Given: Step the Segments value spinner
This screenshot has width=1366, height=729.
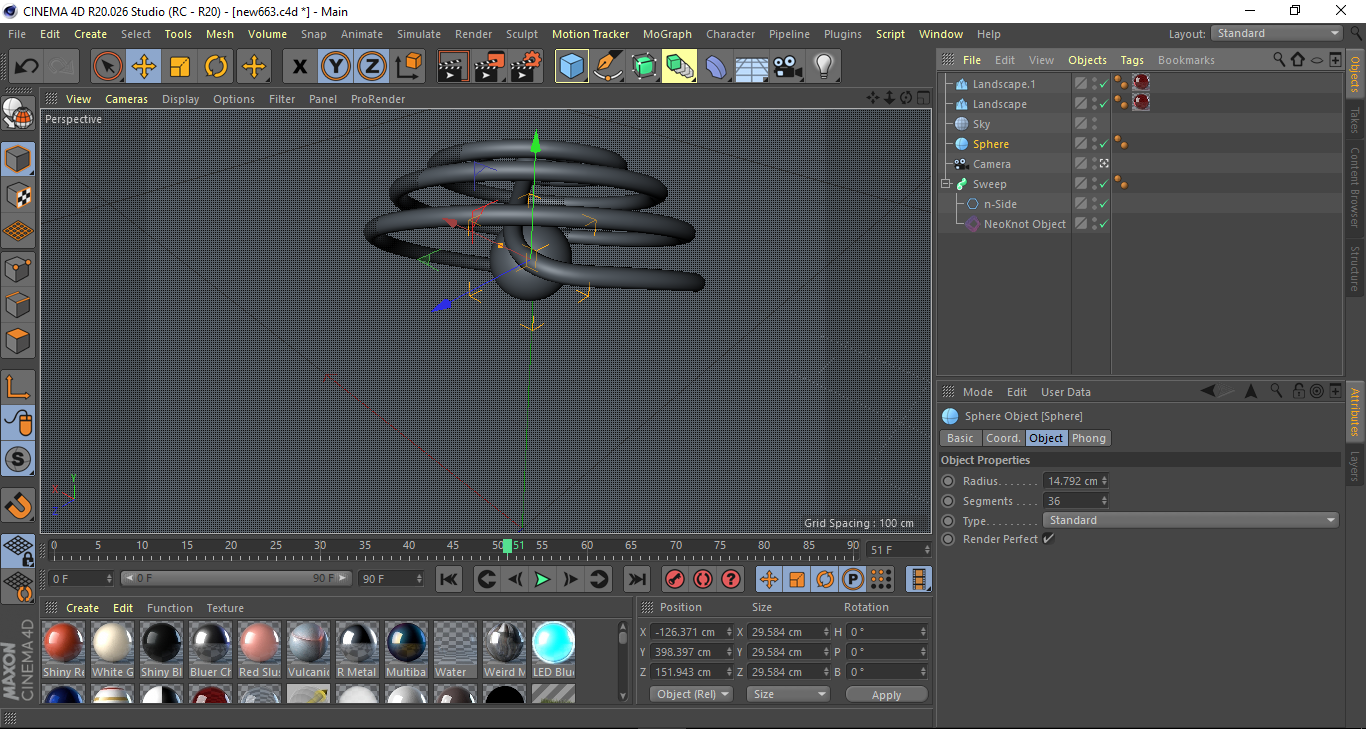Looking at the screenshot, I should (x=1104, y=501).
